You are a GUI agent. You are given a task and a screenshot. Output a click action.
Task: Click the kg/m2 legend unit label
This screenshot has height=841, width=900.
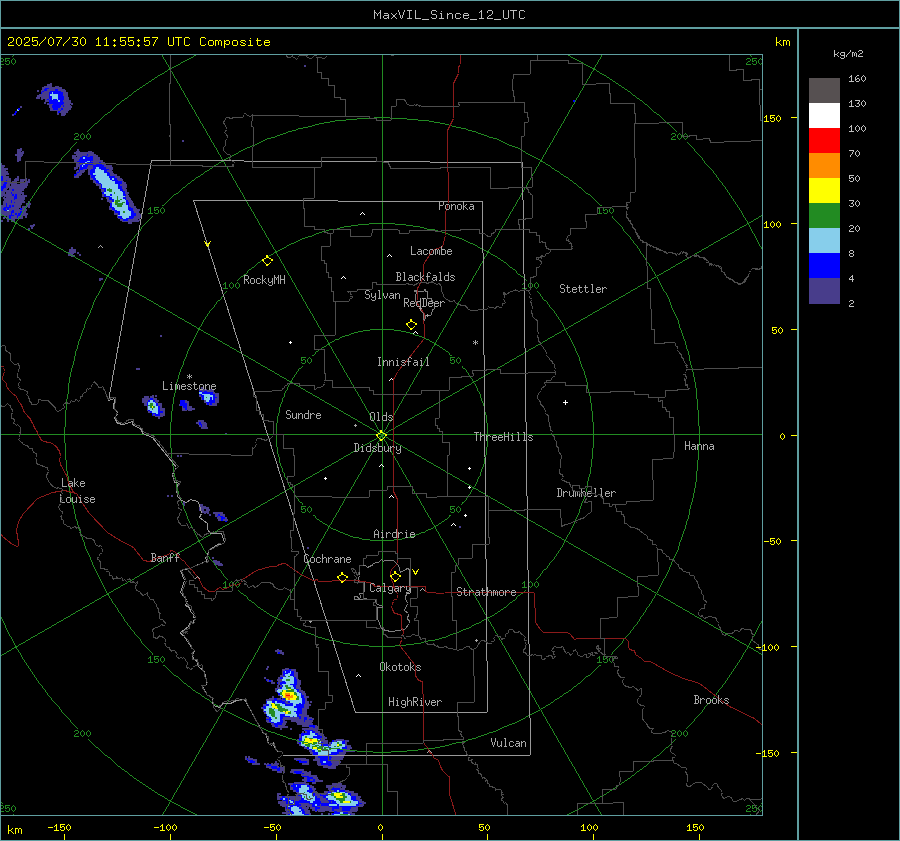pos(848,54)
